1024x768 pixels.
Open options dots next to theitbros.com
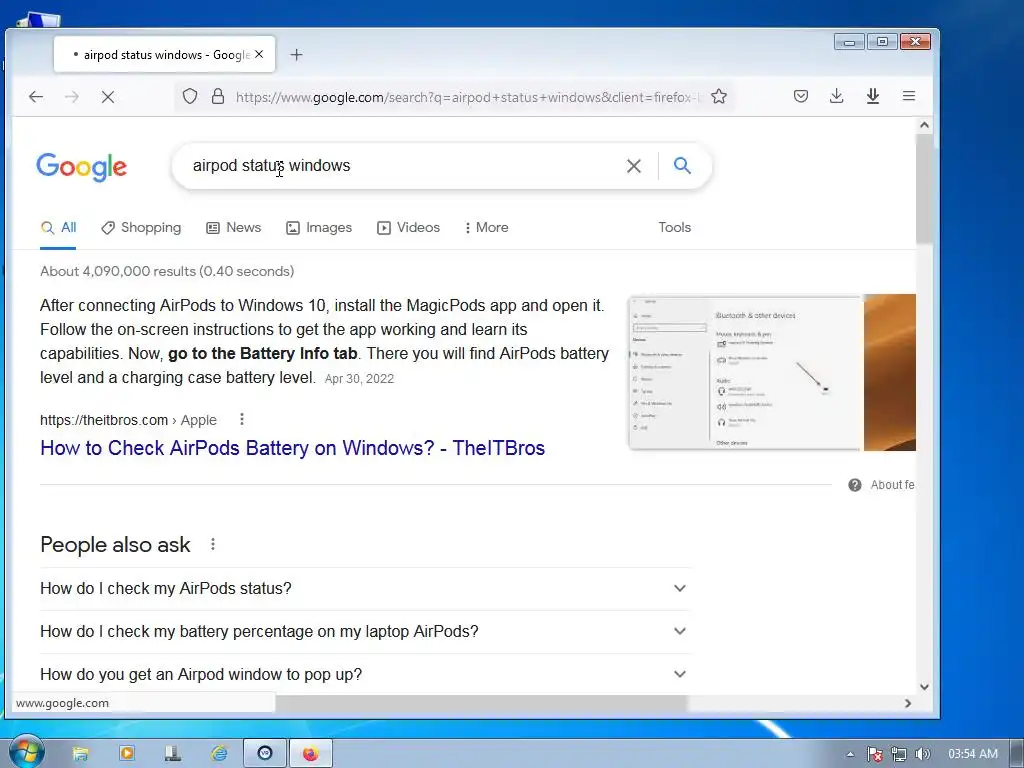click(242, 419)
